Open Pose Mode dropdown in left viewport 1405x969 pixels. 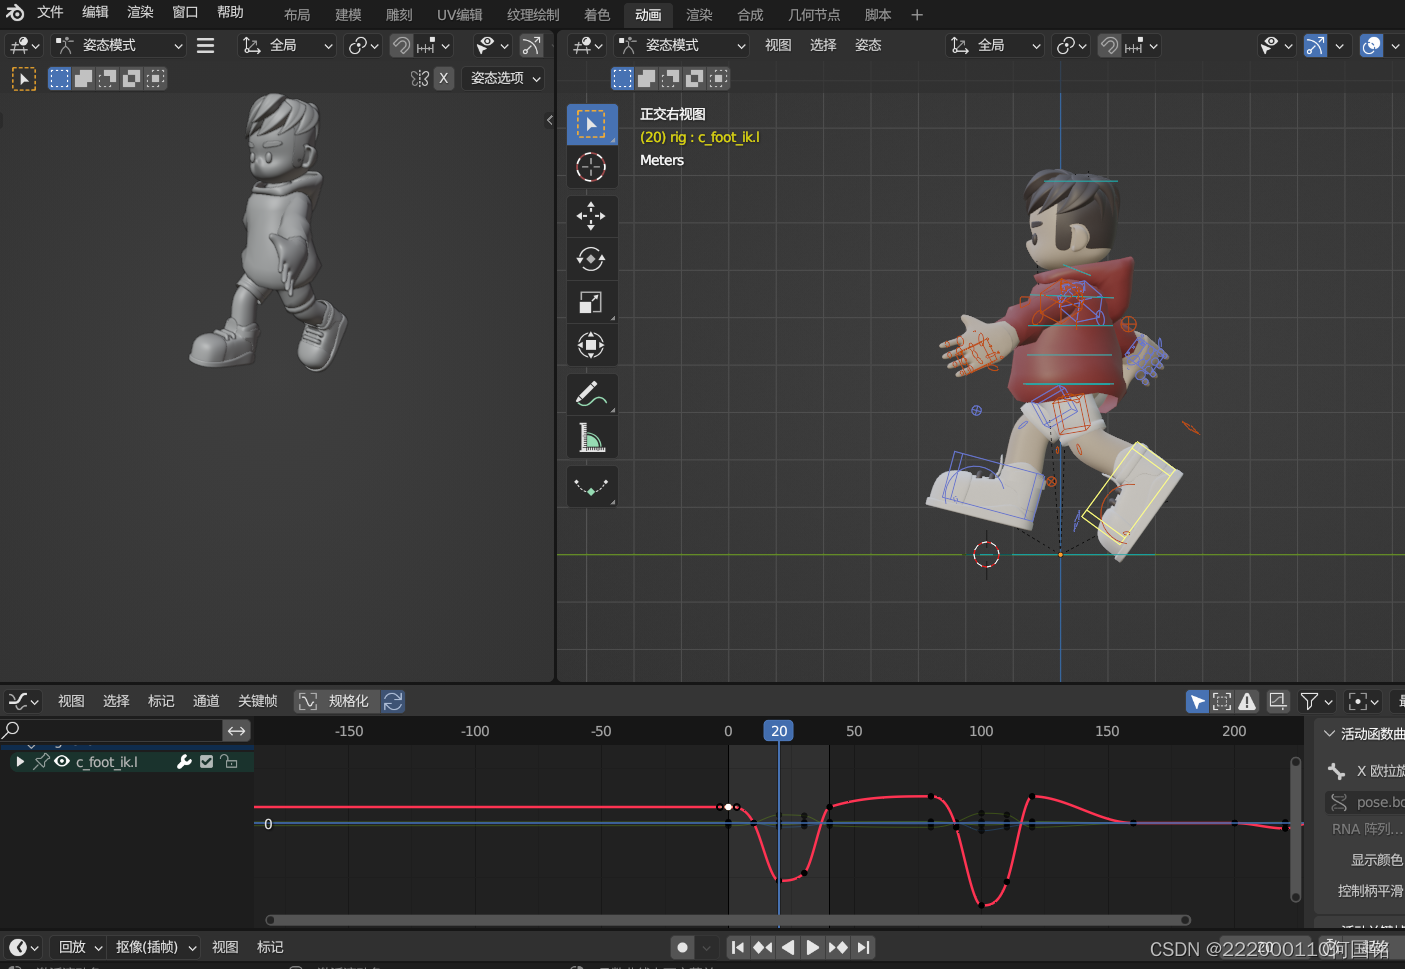click(x=119, y=45)
